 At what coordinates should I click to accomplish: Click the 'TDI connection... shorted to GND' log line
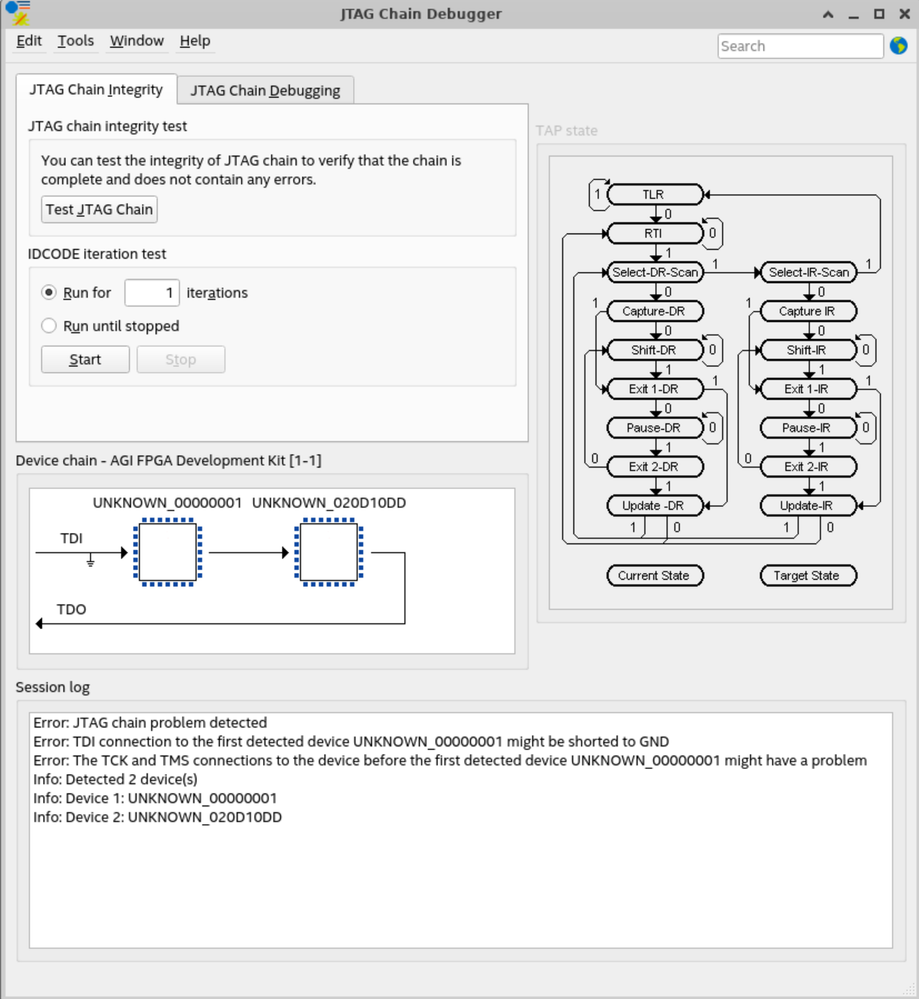[x=351, y=742]
